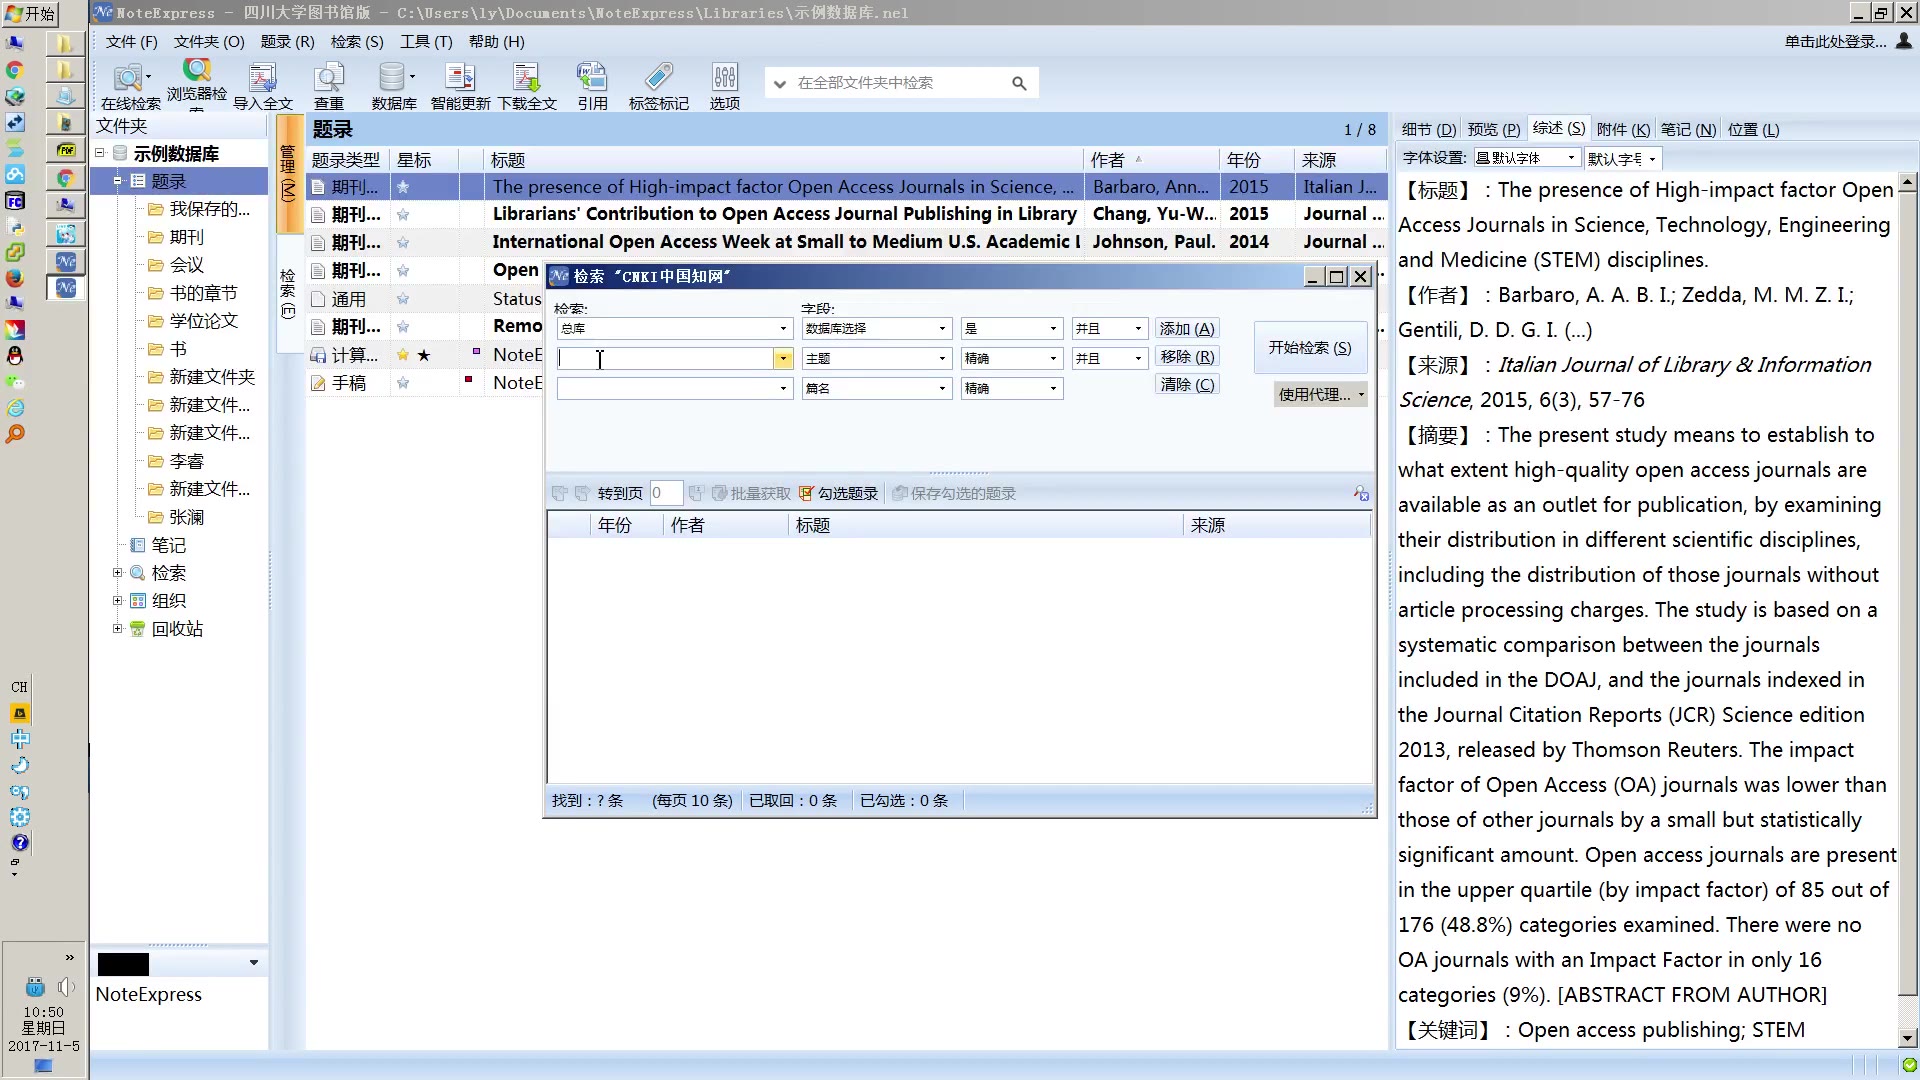Toggle star on Librarians' Contribution record
This screenshot has height=1080, width=1920.
403,215
